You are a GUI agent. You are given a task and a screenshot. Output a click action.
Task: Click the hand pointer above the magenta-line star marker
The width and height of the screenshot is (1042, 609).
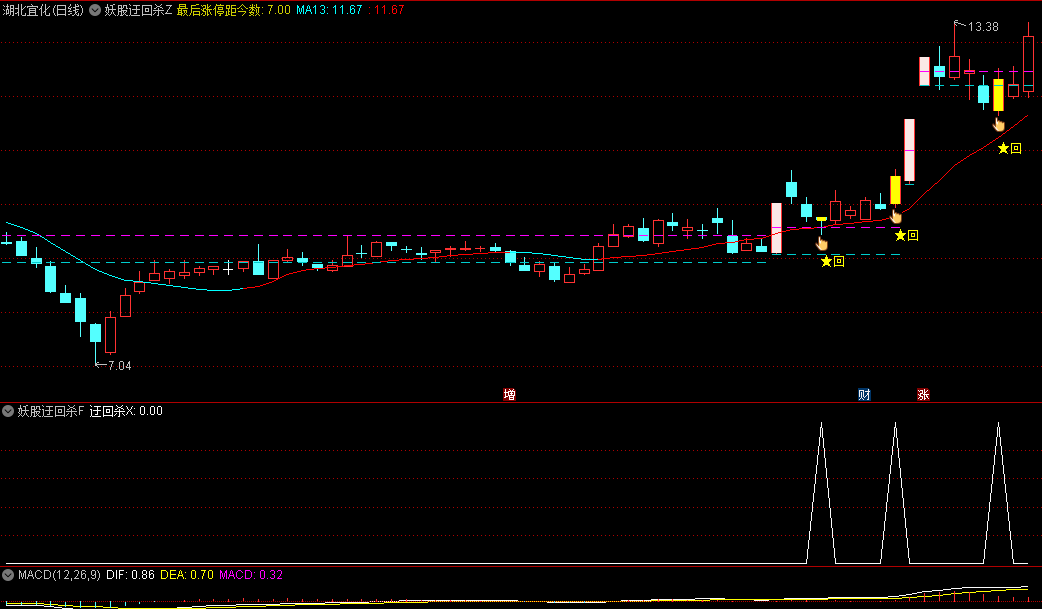click(896, 216)
